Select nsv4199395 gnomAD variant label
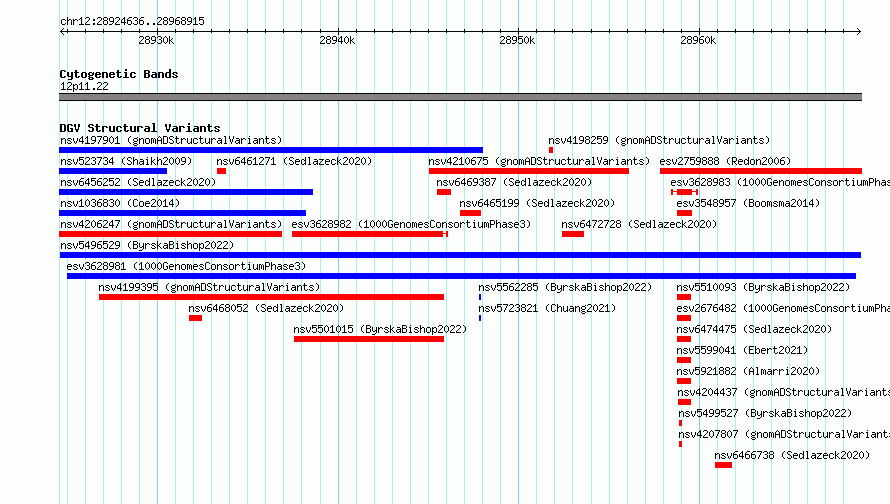 [x=209, y=287]
